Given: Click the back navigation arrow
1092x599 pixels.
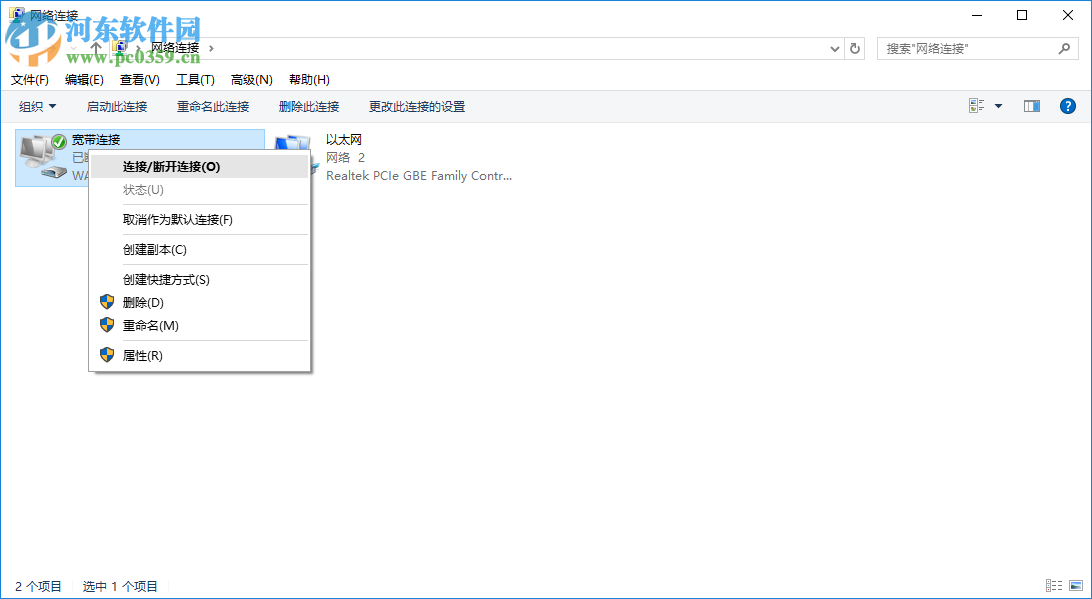Looking at the screenshot, I should (x=22, y=47).
